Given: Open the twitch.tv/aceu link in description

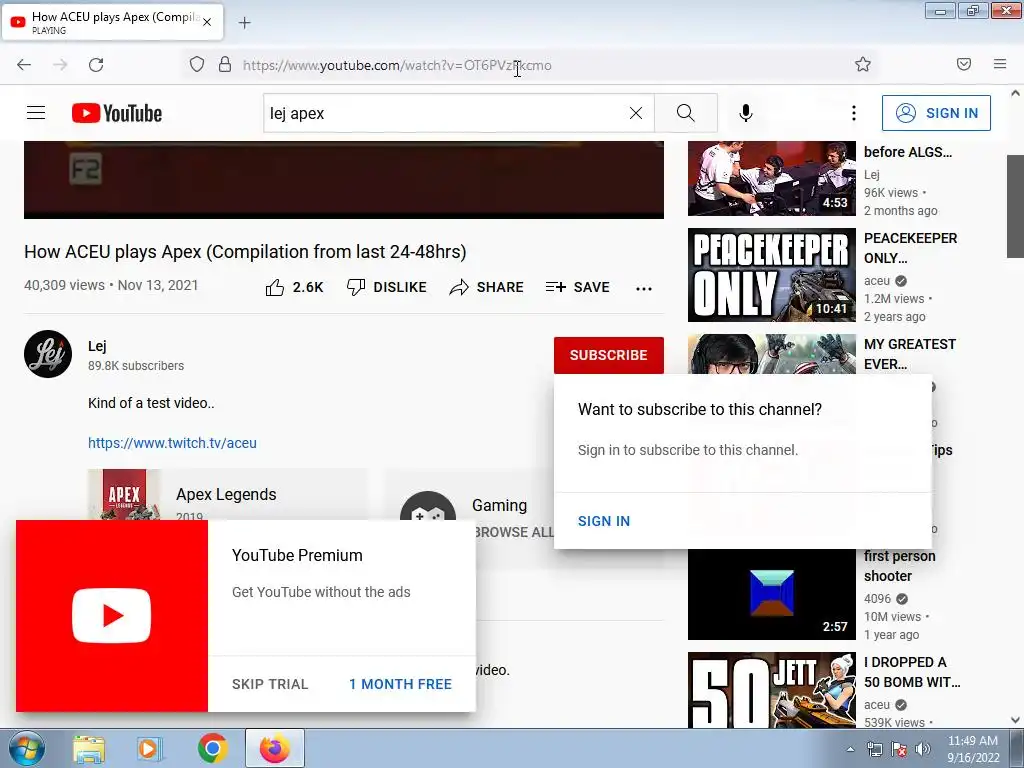Looking at the screenshot, I should pos(172,443).
